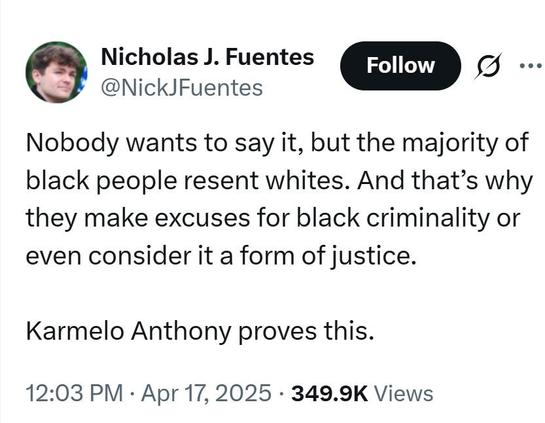Click the 'Karmelo Anthony proves this.' line
Screen dimensions: 545x423
click(200, 331)
